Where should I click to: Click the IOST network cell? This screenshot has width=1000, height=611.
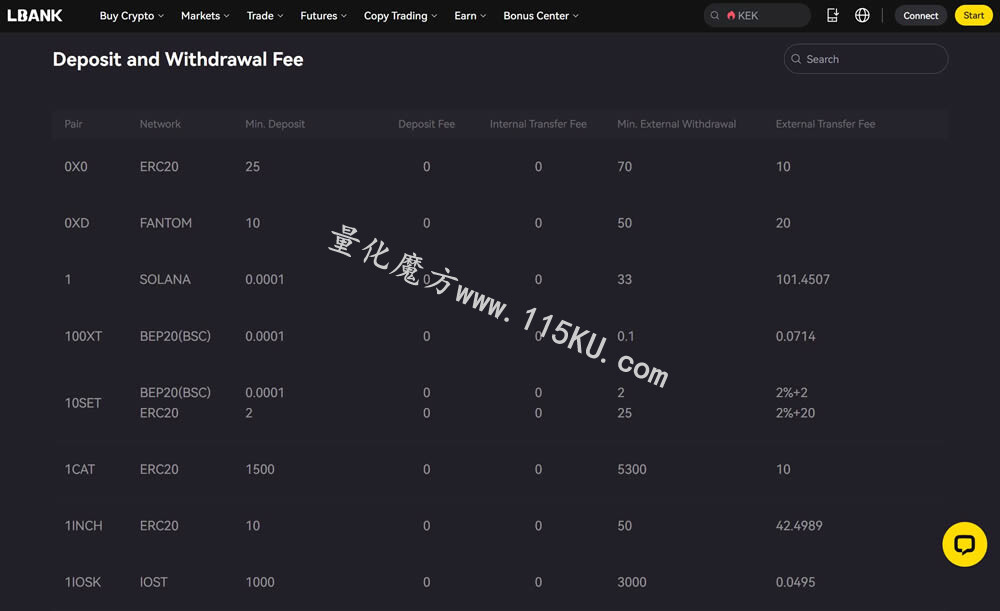point(153,582)
